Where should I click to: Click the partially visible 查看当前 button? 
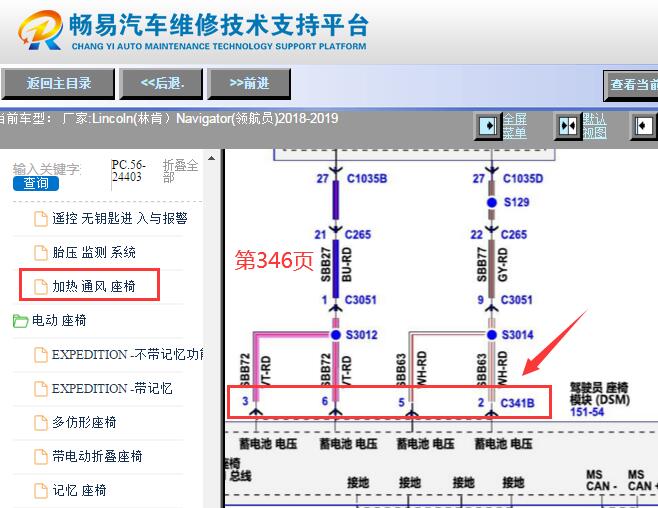coord(631,85)
